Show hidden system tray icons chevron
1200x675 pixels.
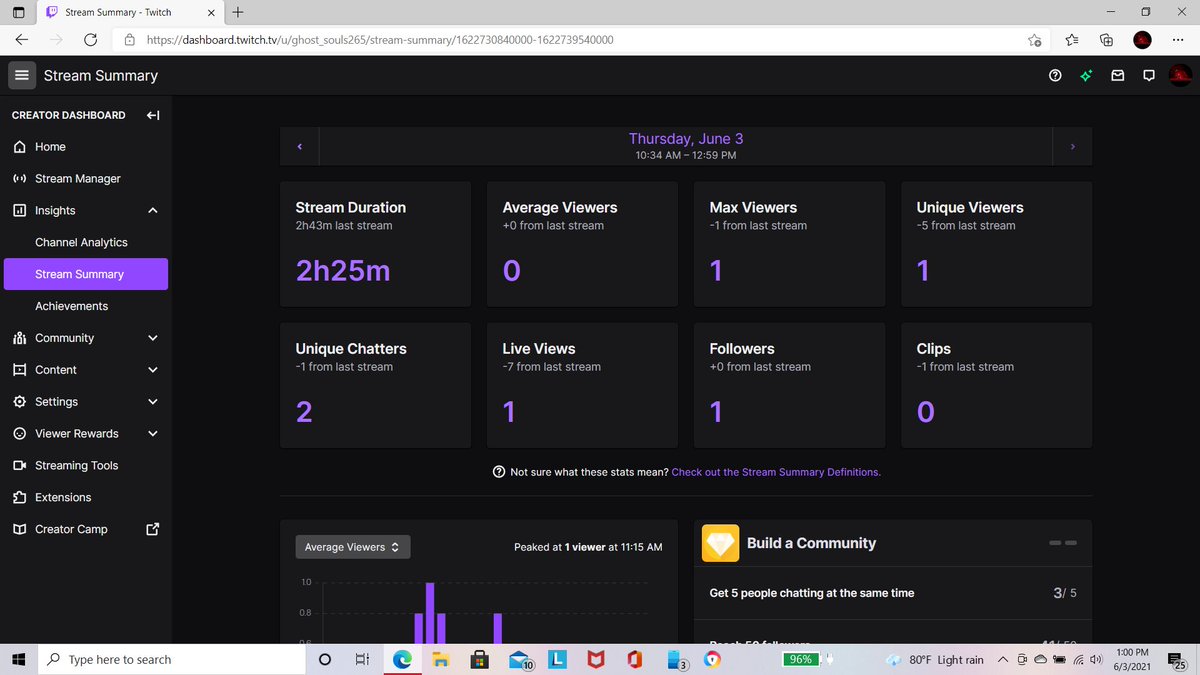click(x=1004, y=660)
